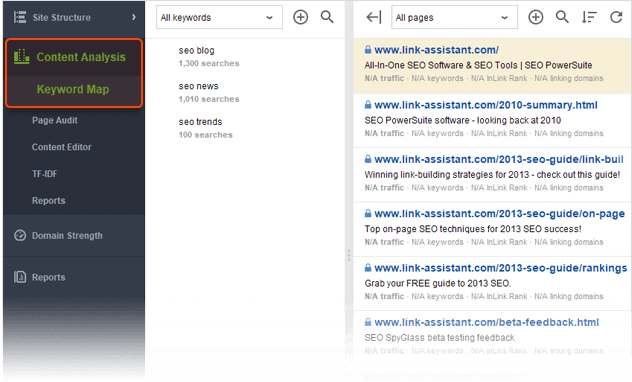Open the All pages dropdown
Screen dimensions: 632x382
point(454,17)
